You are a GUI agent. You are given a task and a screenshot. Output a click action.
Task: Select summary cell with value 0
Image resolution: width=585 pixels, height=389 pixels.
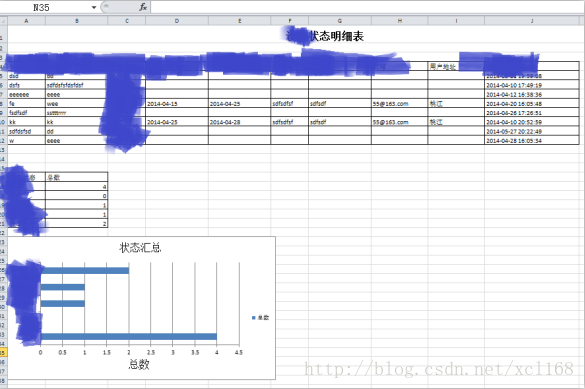tap(76, 196)
